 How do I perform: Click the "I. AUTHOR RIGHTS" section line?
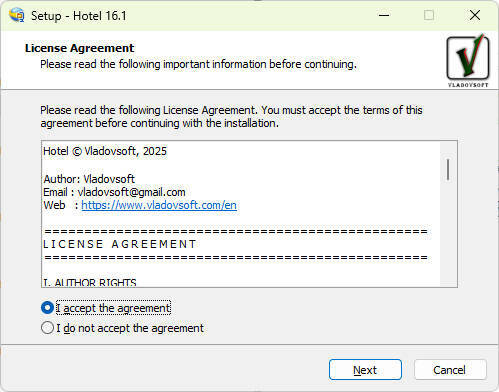pyautogui.click(x=90, y=283)
